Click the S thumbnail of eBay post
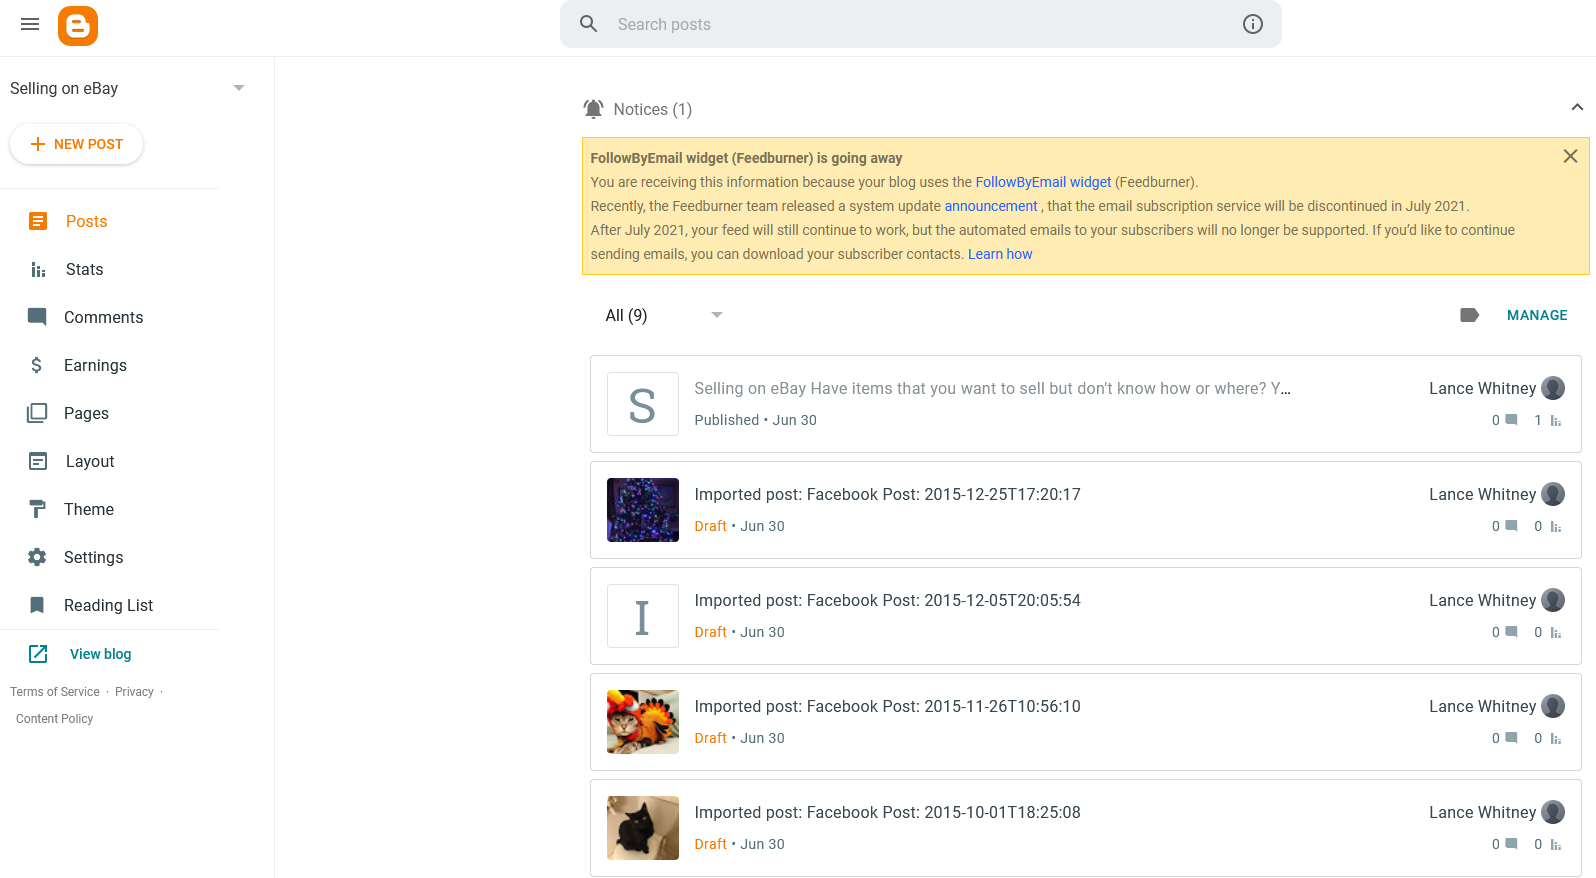The image size is (1596, 878). (x=643, y=404)
